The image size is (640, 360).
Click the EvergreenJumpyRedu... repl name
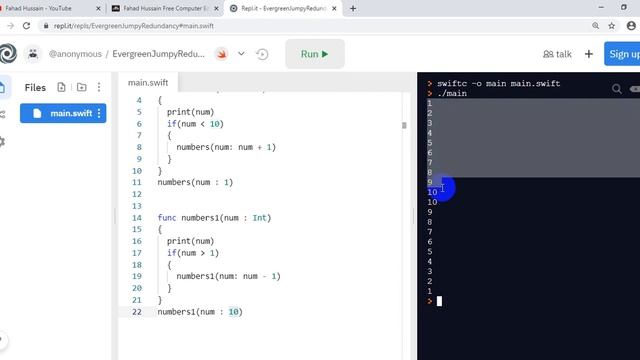[x=158, y=54]
